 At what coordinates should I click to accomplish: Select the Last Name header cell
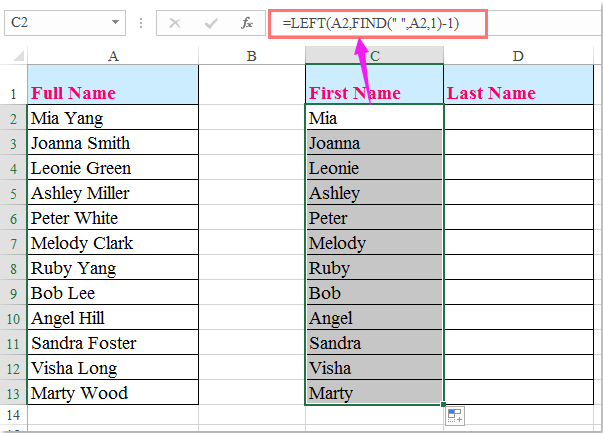(x=518, y=93)
